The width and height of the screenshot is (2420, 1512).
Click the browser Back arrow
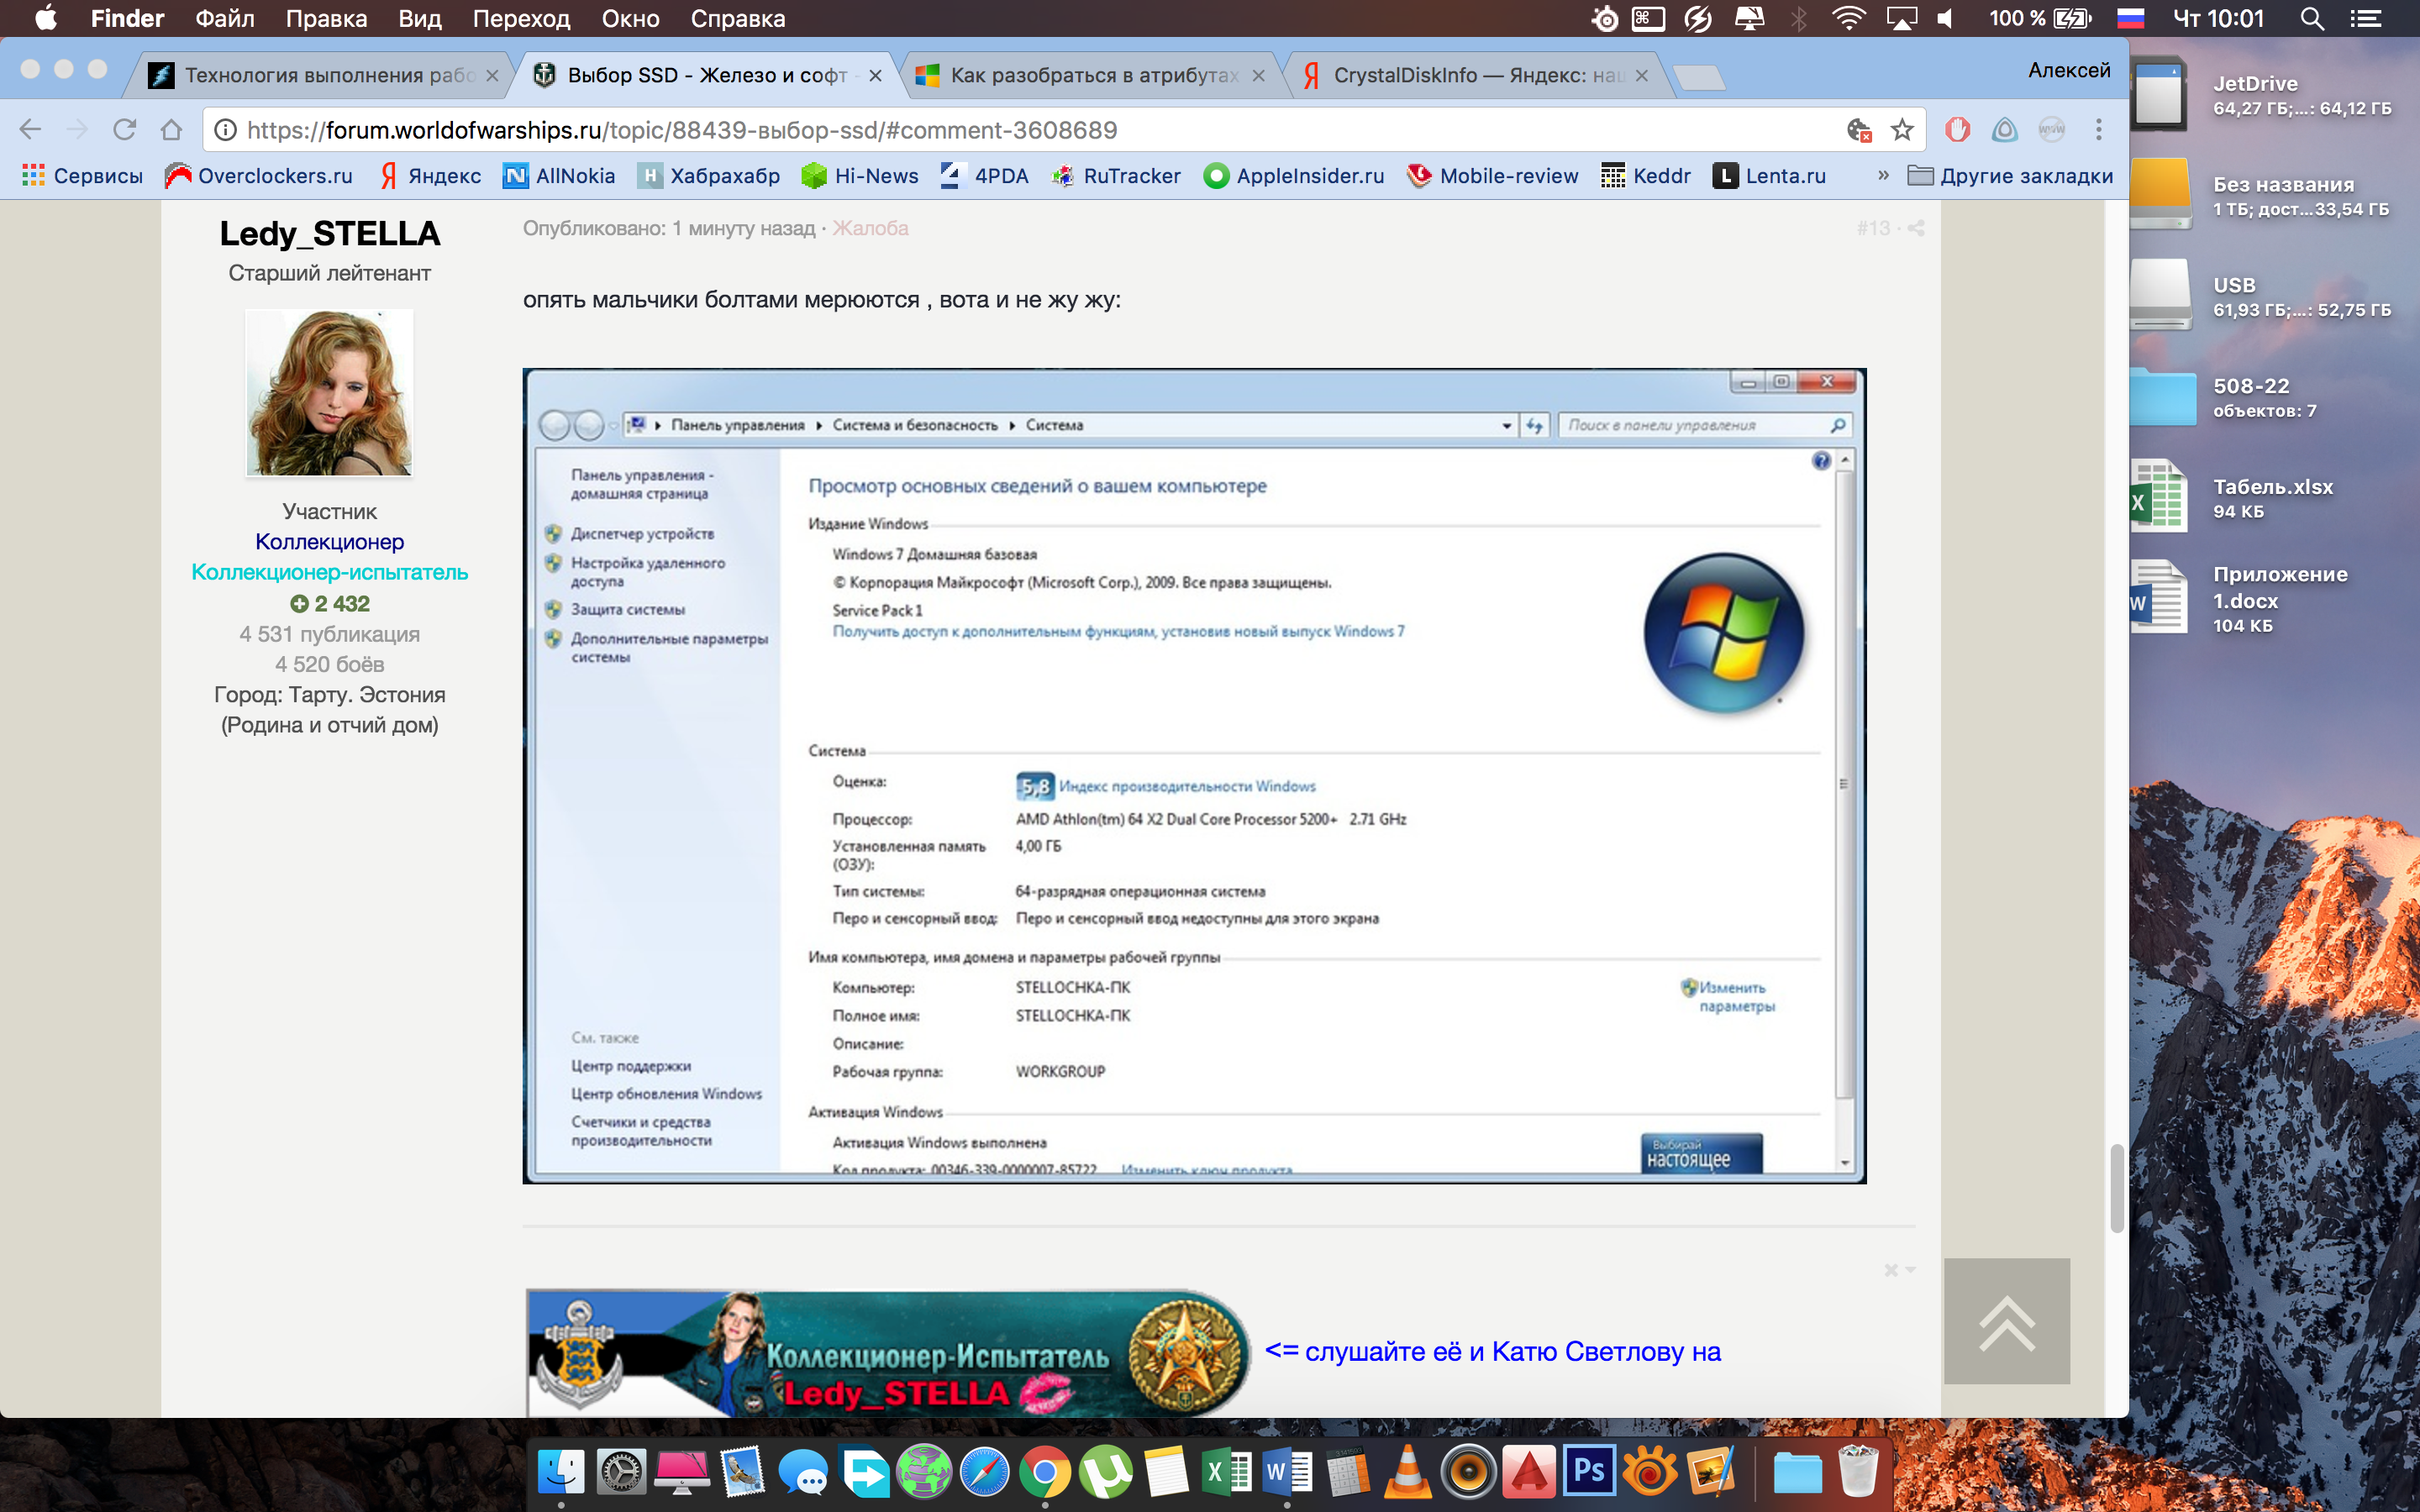click(x=30, y=130)
